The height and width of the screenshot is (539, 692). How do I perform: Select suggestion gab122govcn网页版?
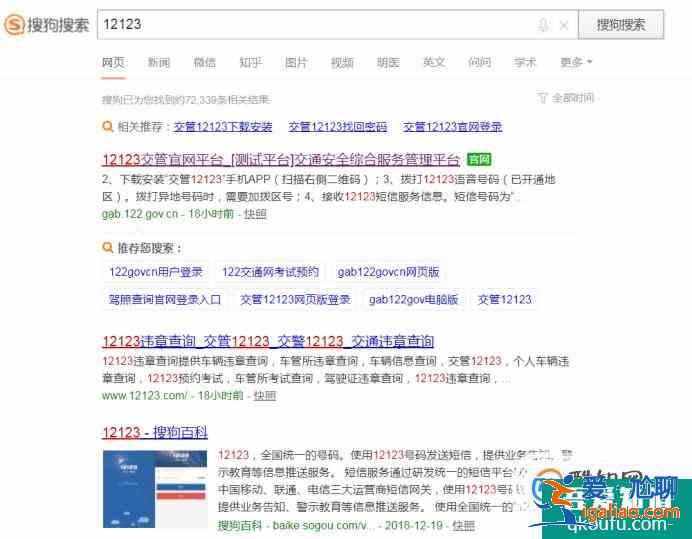coord(388,272)
